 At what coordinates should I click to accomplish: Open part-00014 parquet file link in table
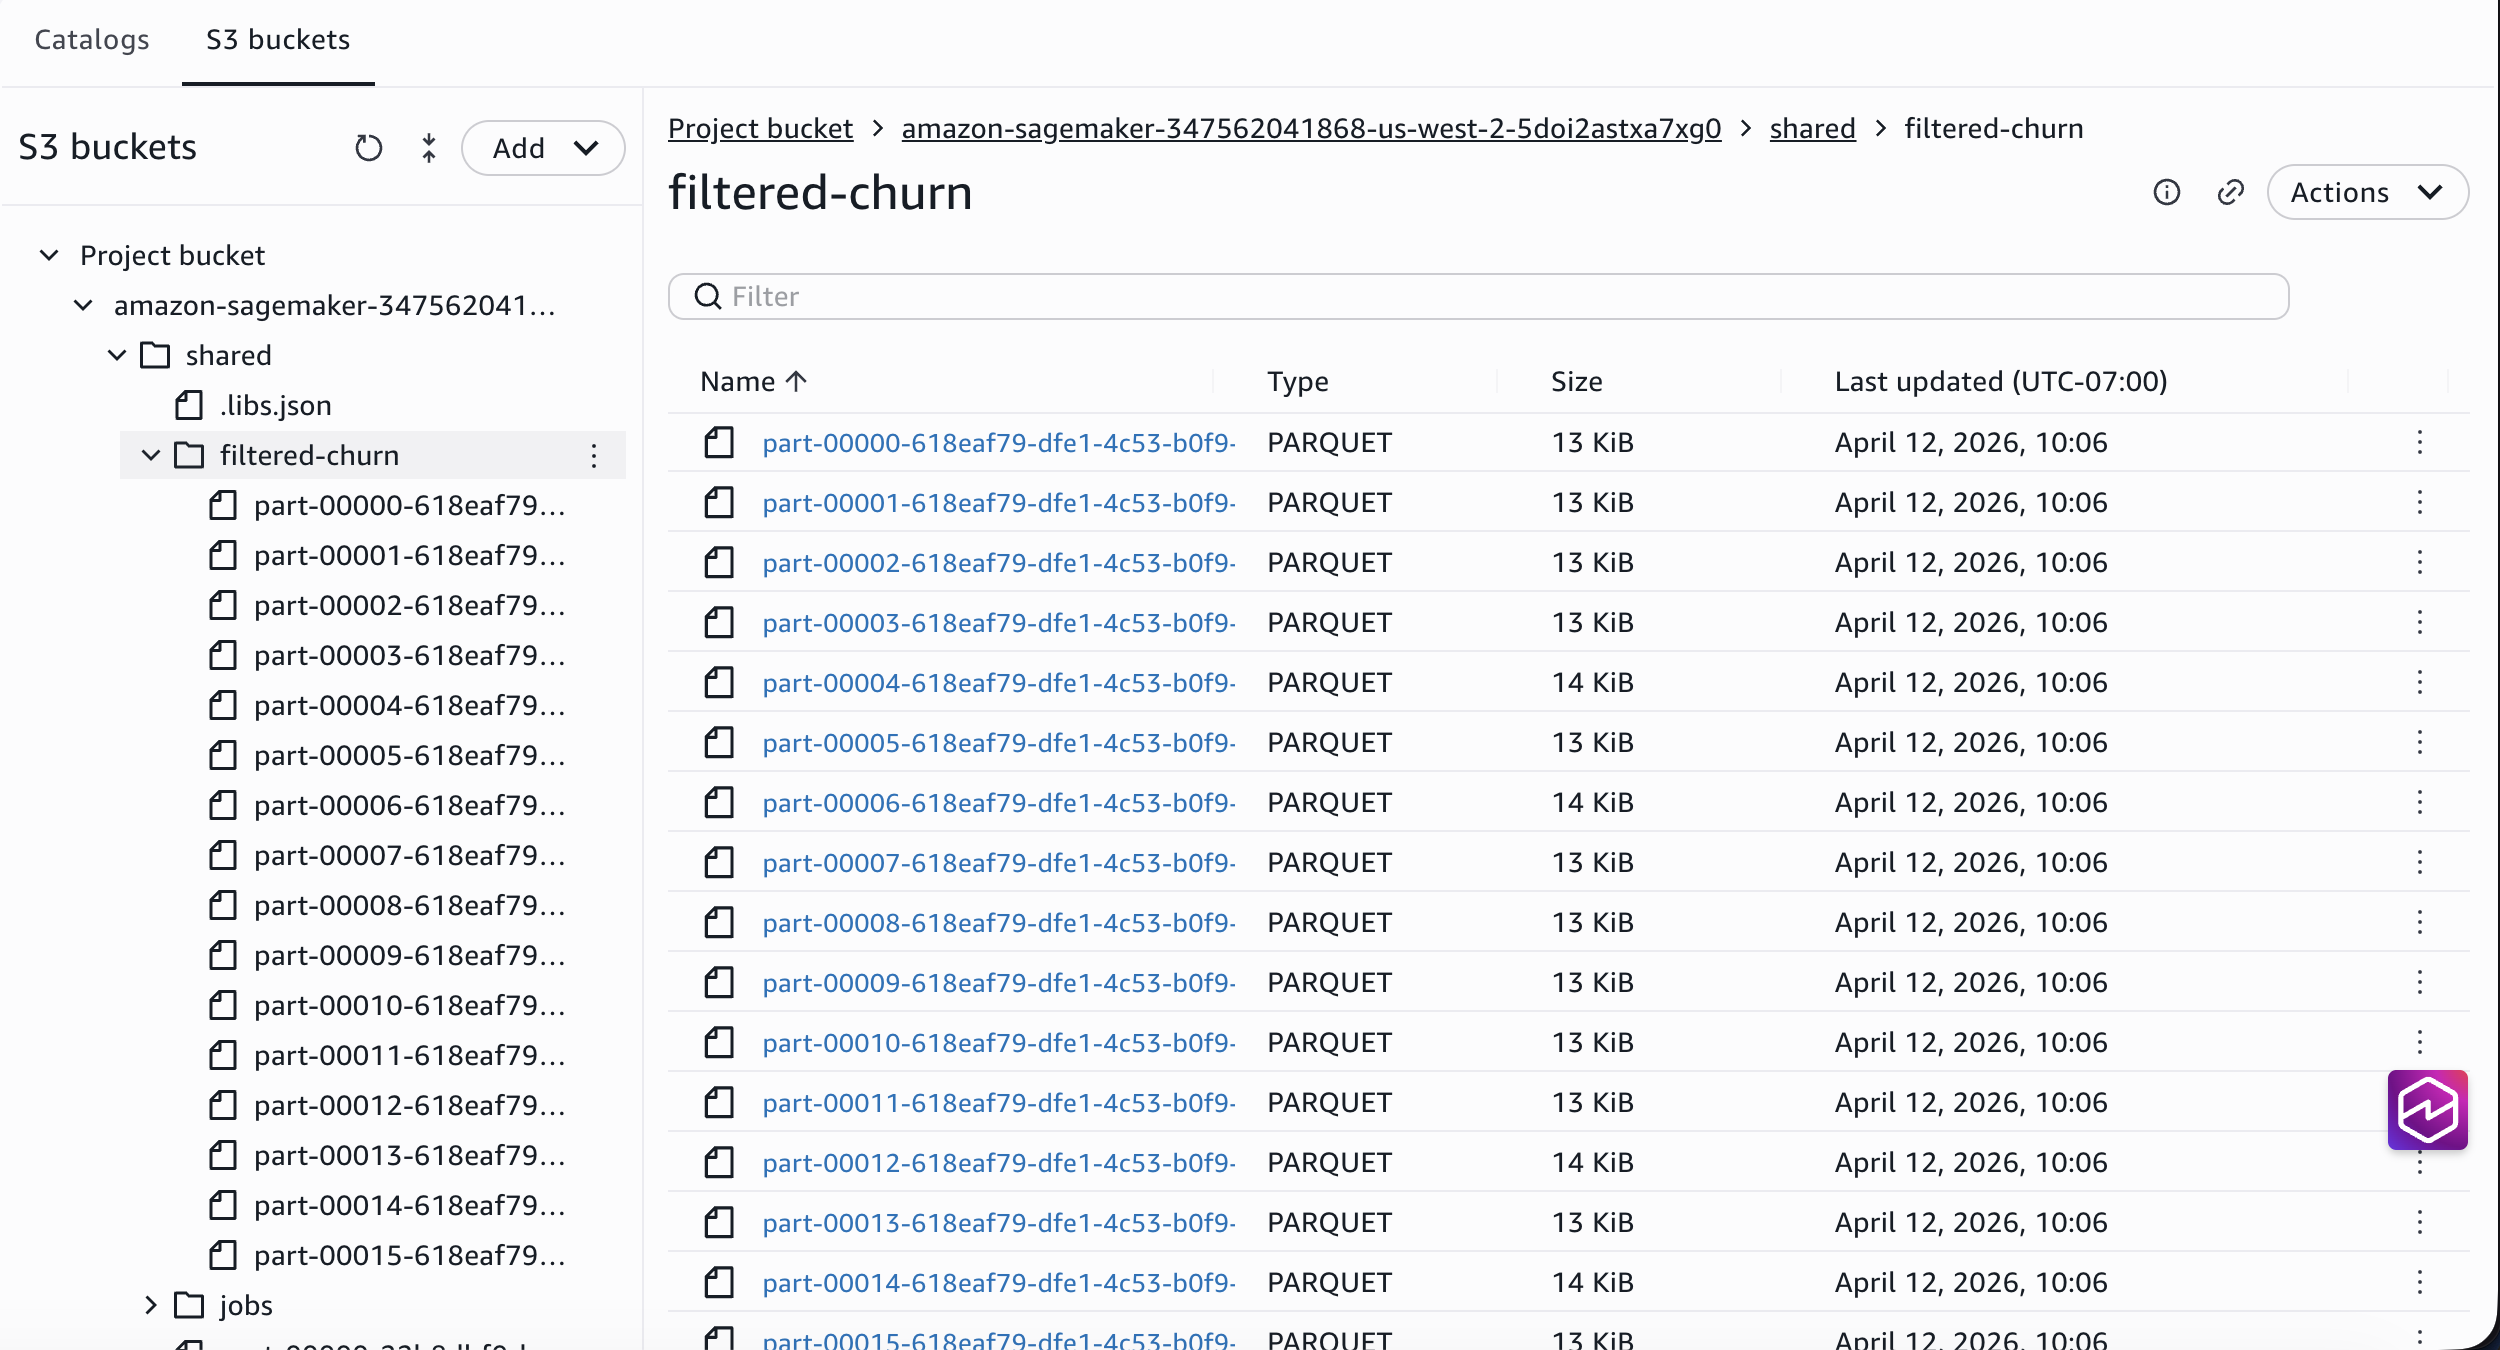pos(998,1282)
